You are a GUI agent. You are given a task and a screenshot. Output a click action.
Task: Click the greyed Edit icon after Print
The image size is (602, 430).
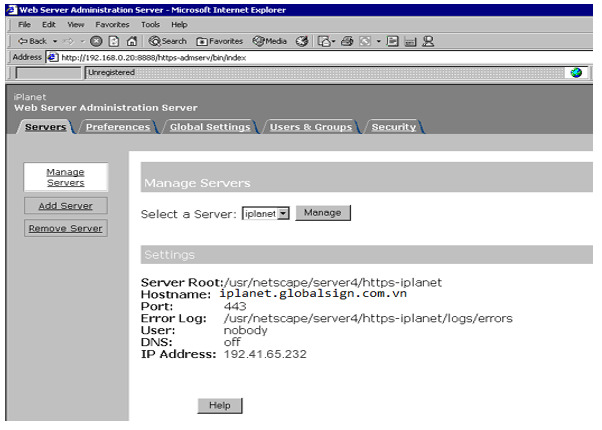(x=365, y=41)
